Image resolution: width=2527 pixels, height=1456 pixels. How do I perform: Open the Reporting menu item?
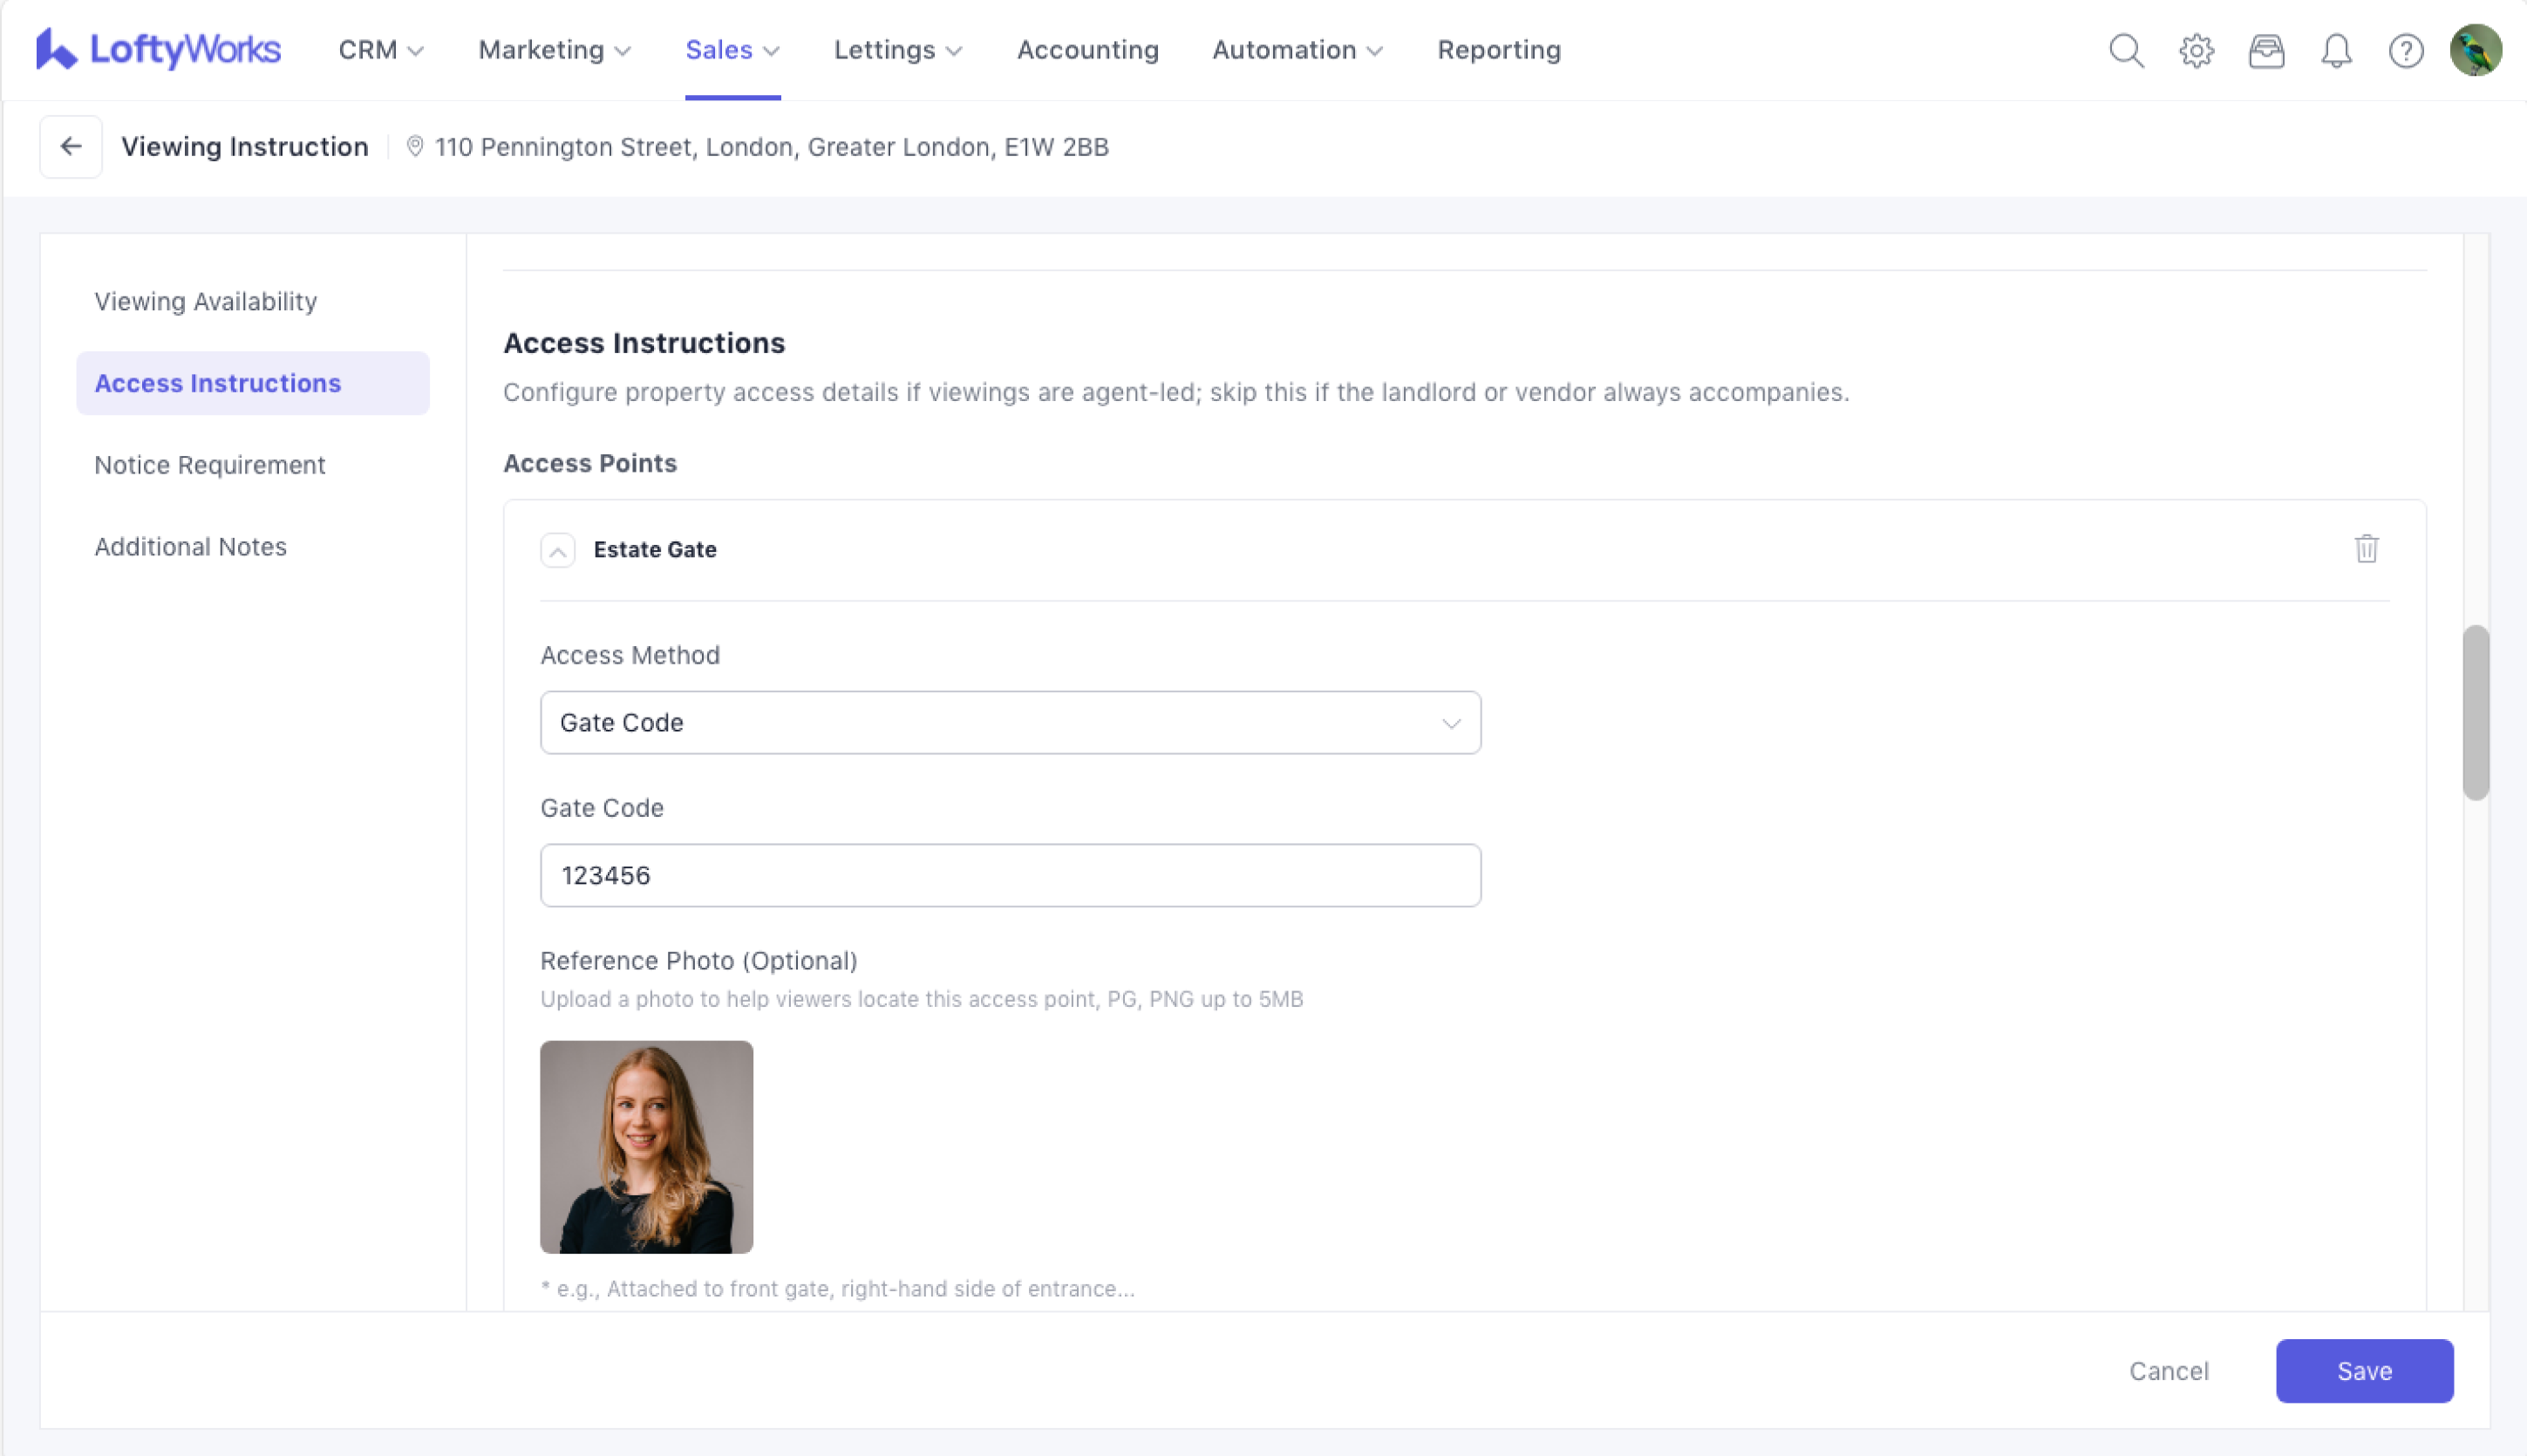[x=1498, y=50]
